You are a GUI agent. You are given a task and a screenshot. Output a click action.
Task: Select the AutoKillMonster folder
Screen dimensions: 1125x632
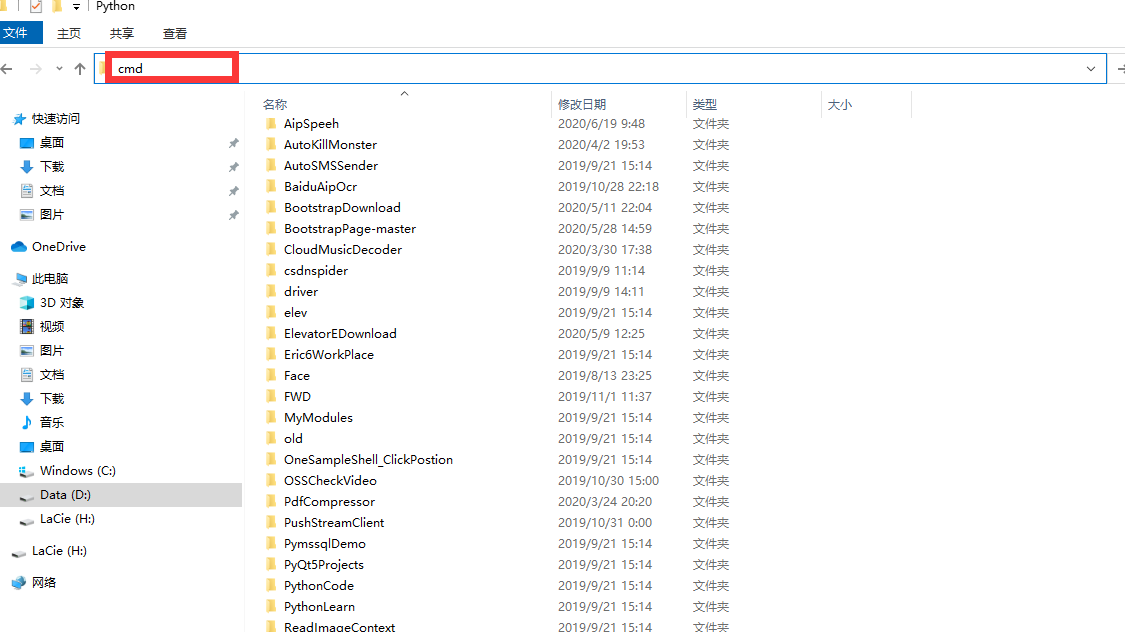[x=330, y=144]
